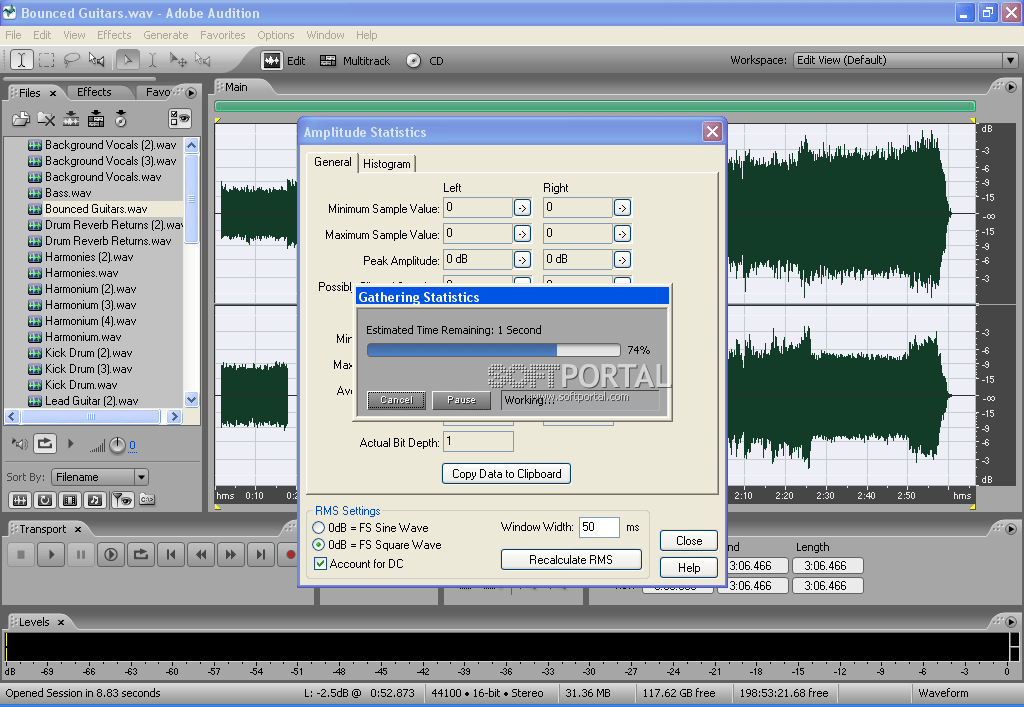Open the Files panel options arrow menu
Screen dimensions: 1024x707
click(x=190, y=93)
